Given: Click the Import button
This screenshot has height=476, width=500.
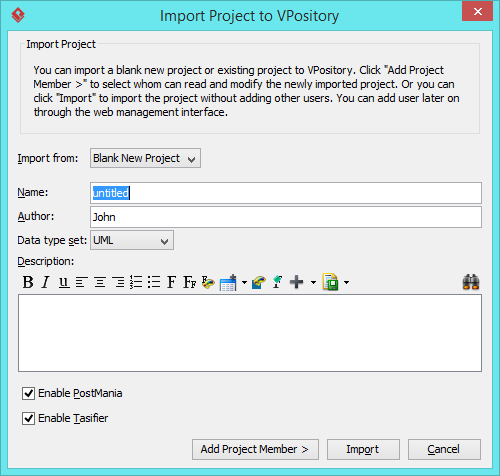Looking at the screenshot, I should [363, 449].
